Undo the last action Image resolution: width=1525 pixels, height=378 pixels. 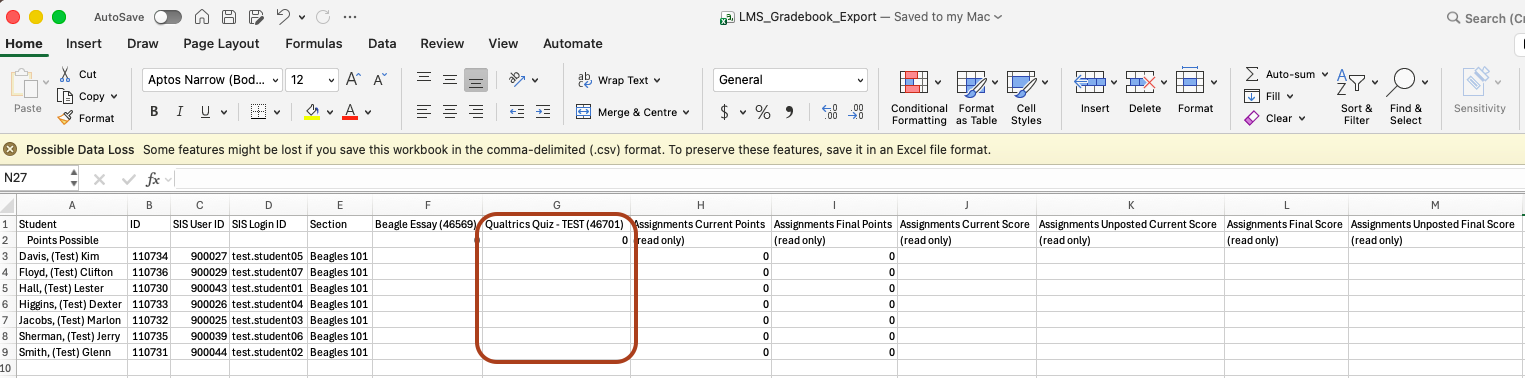pos(283,17)
